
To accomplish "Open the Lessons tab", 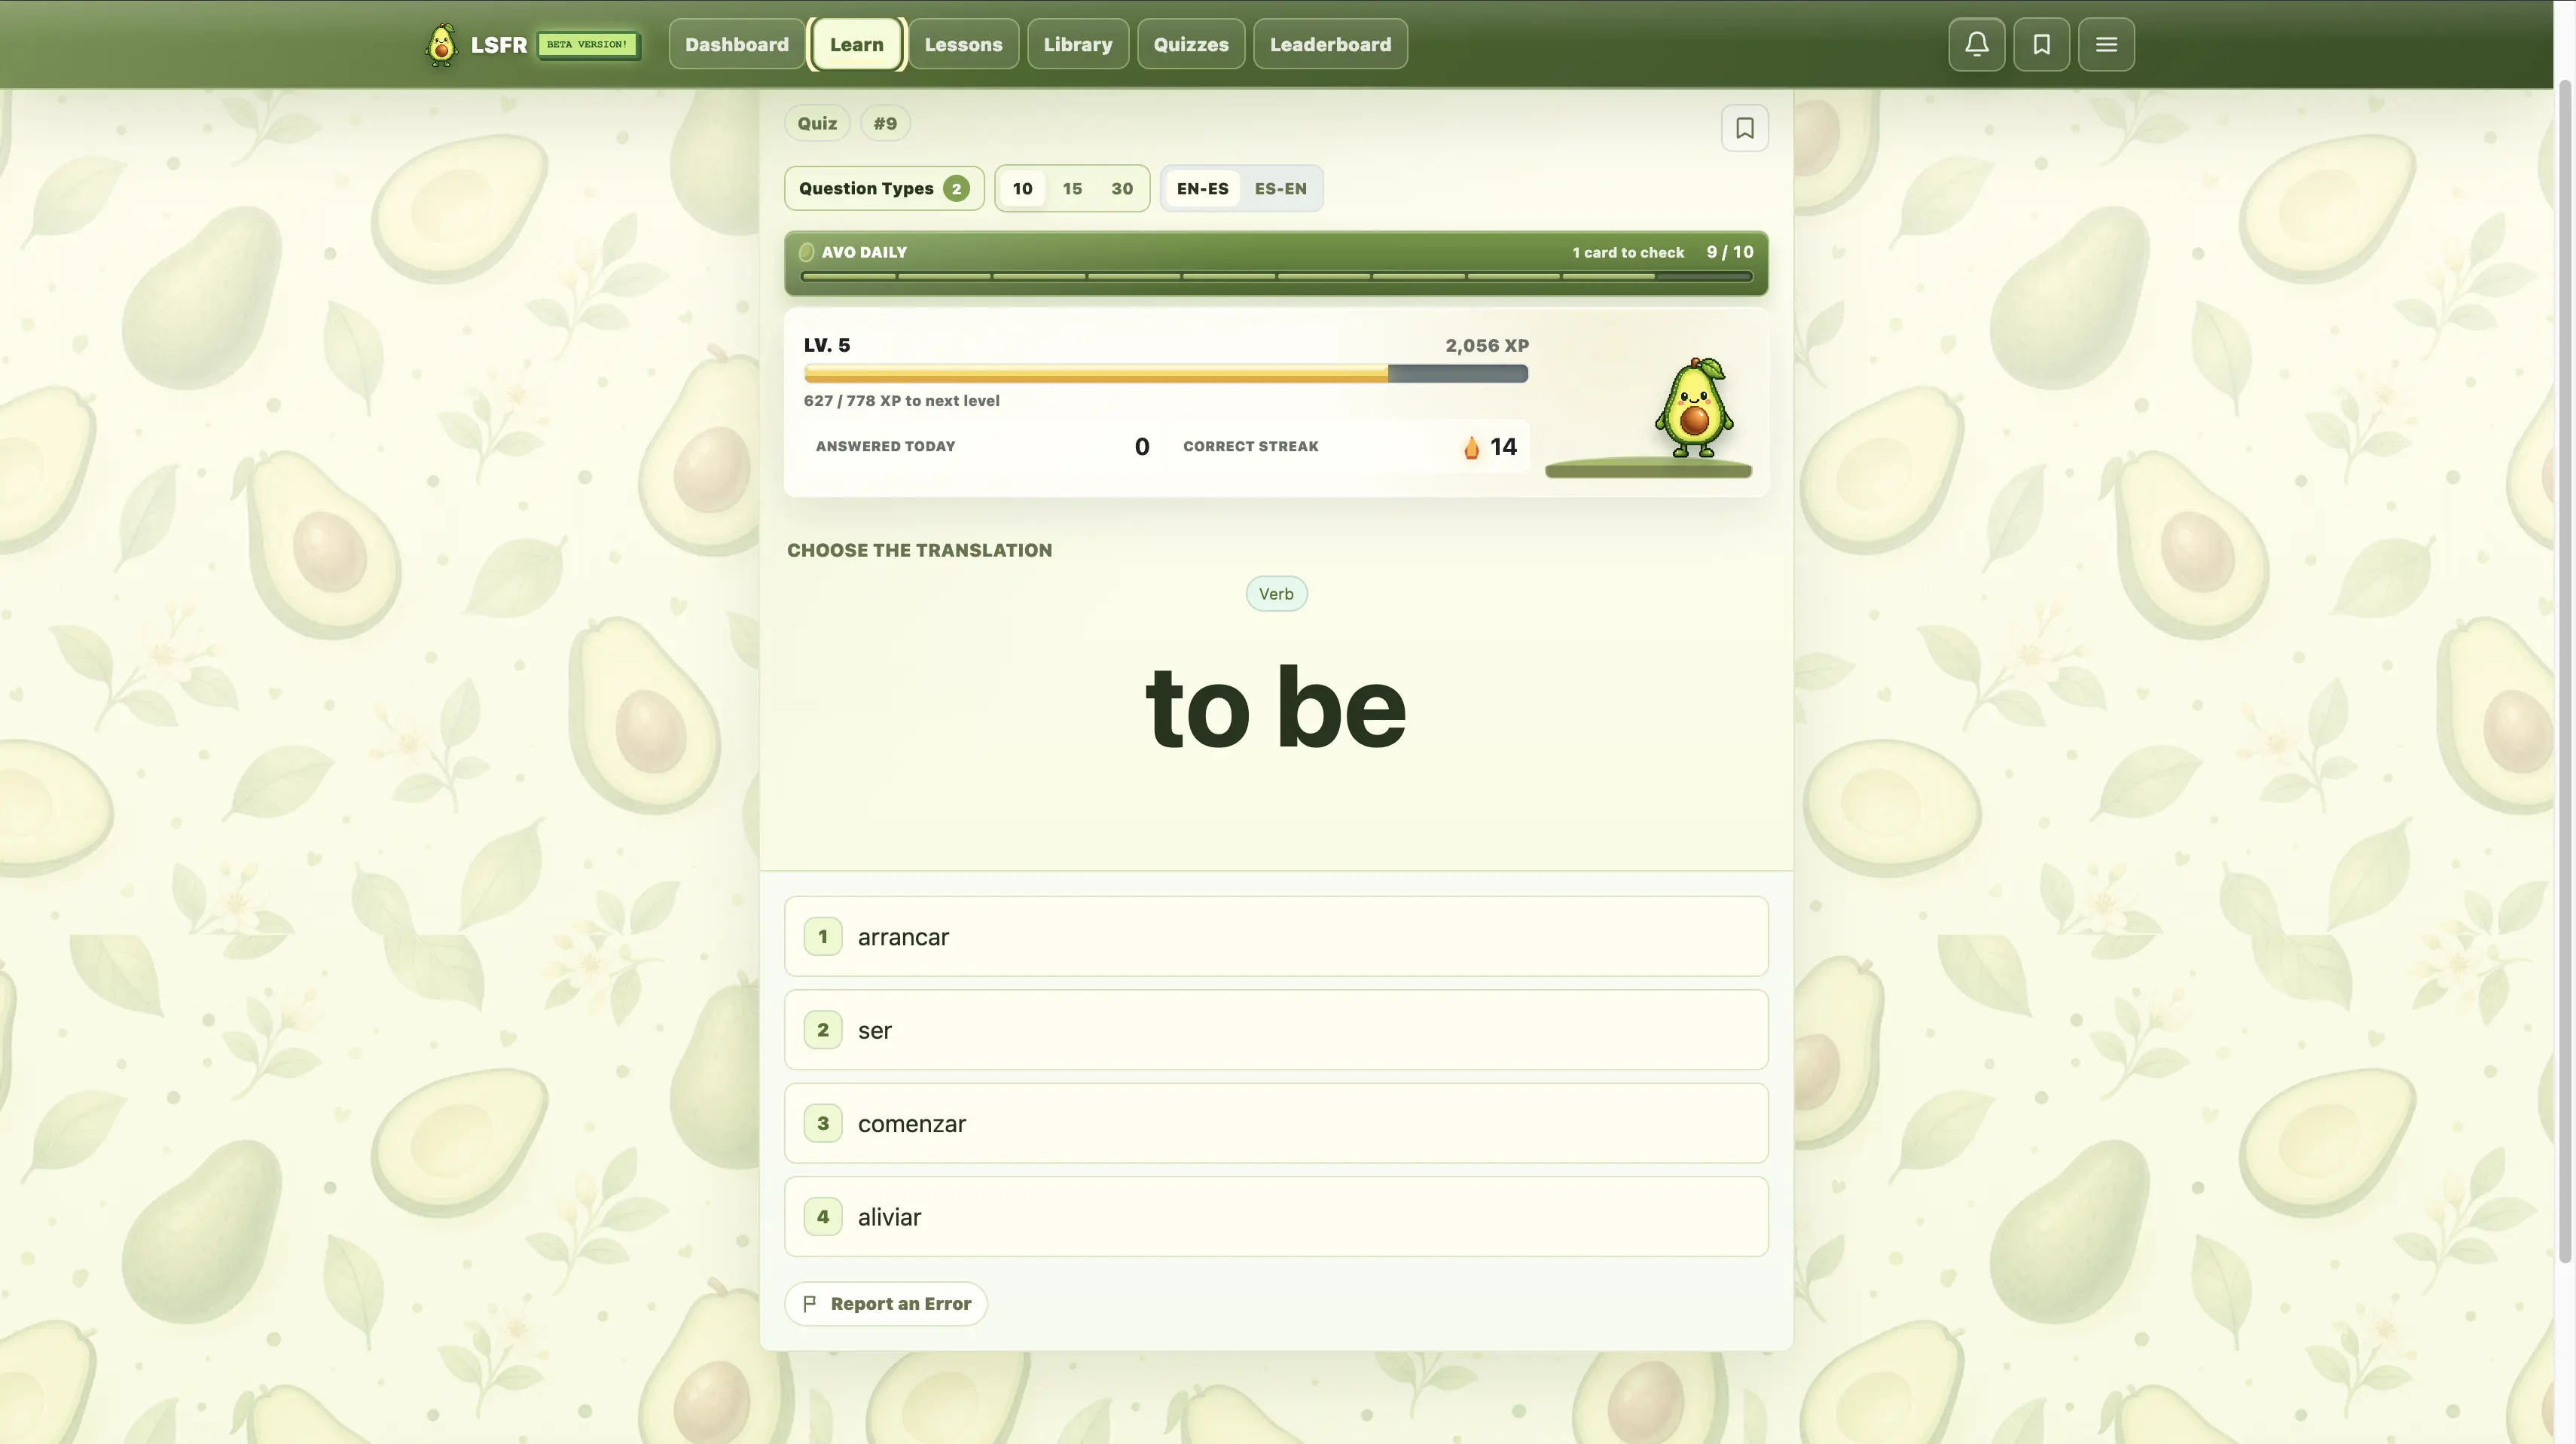I will pos(963,44).
